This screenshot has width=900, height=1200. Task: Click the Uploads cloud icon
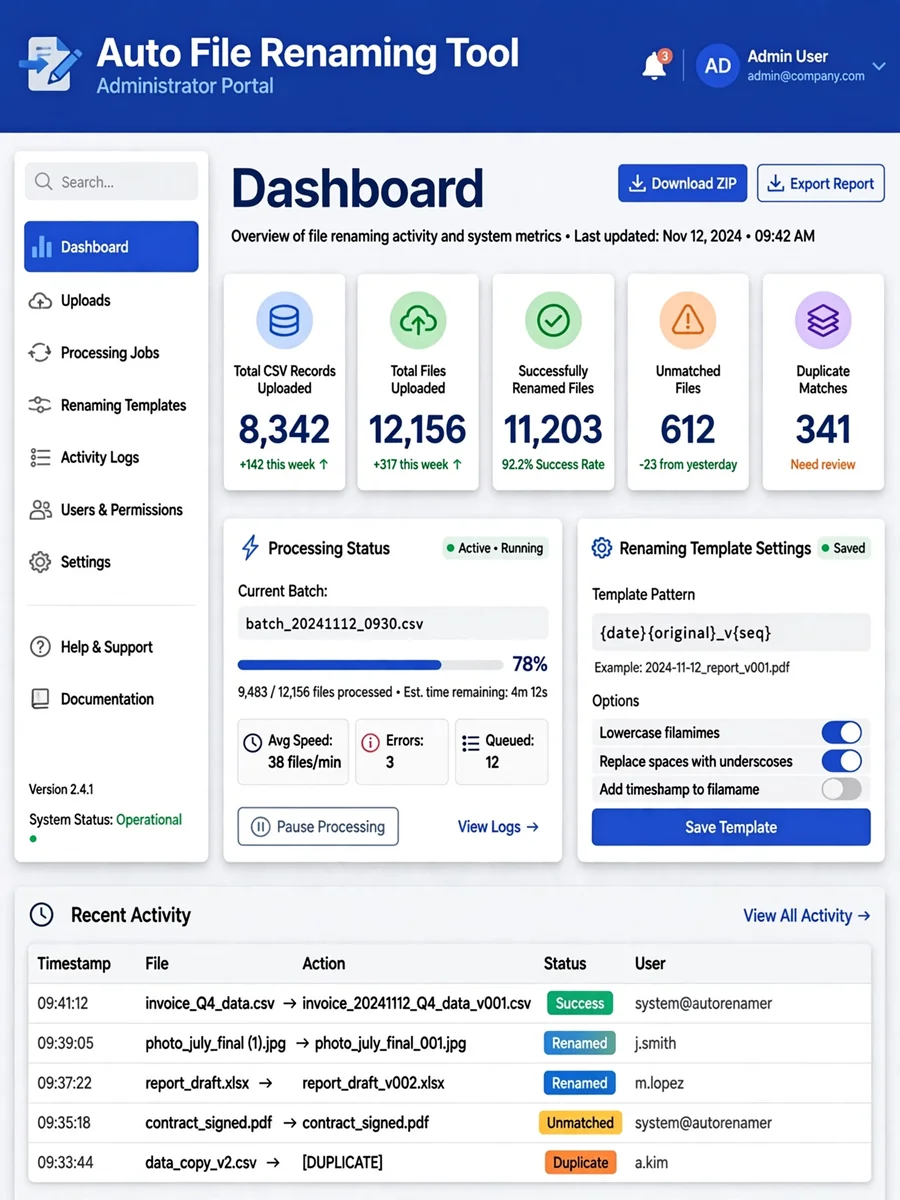[40, 300]
